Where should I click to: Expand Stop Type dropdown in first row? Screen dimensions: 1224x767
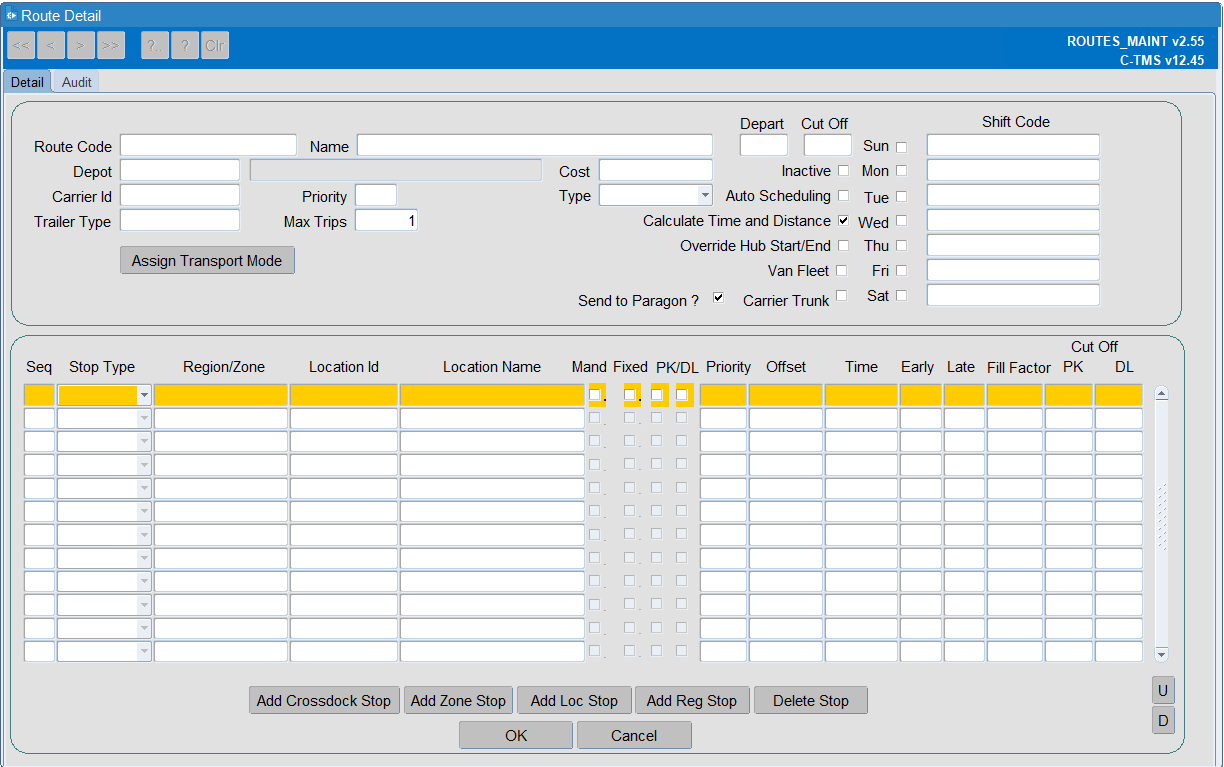click(144, 396)
